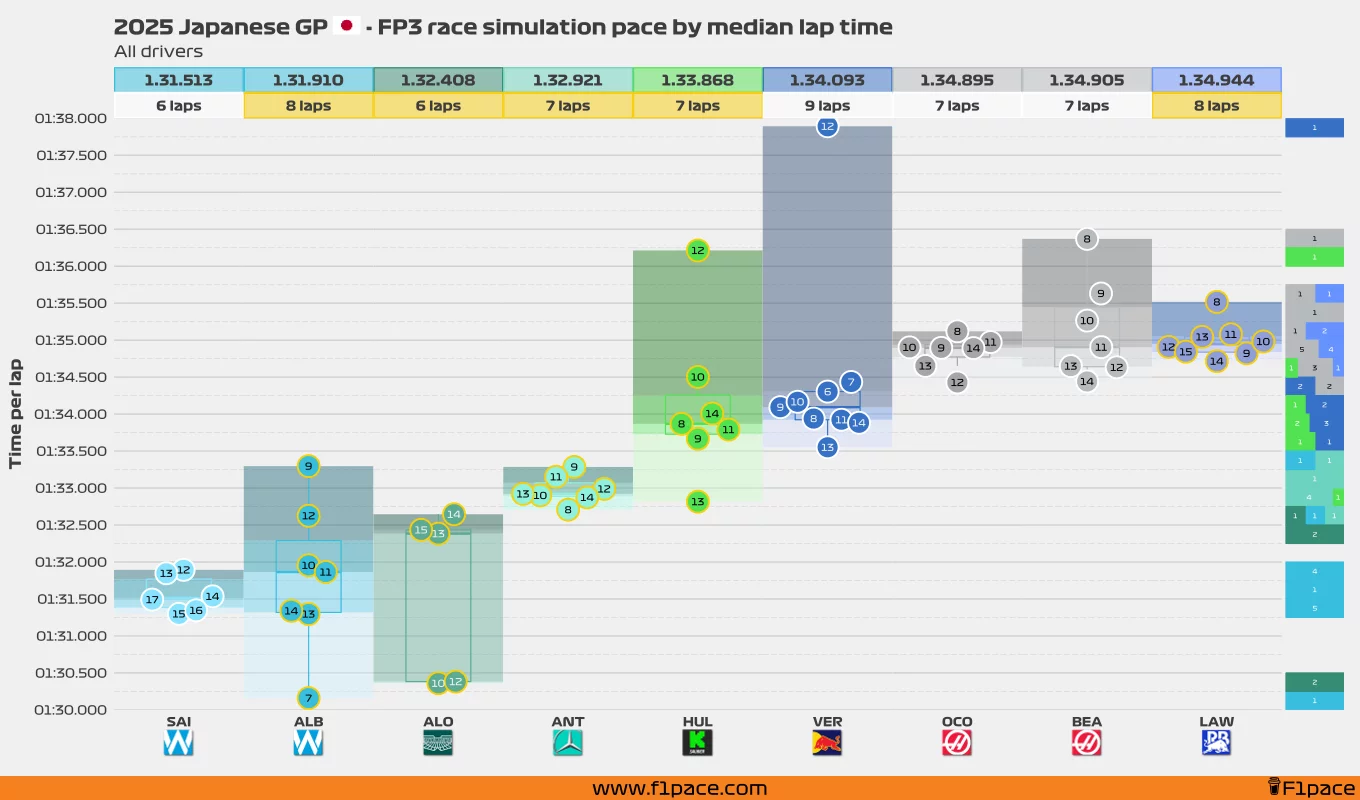Select the 1.31.513 median time header

[178, 79]
